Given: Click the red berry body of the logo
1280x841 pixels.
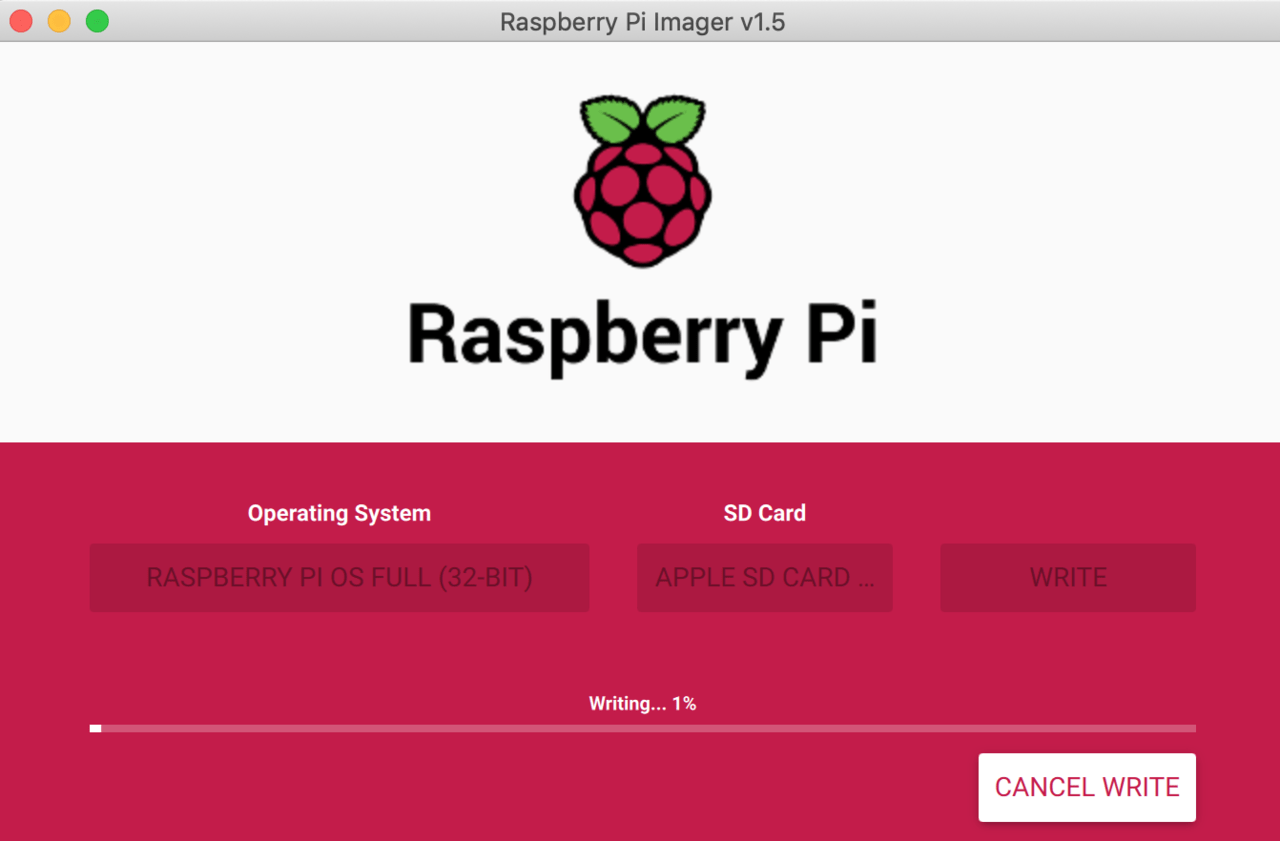Looking at the screenshot, I should pos(642,204).
